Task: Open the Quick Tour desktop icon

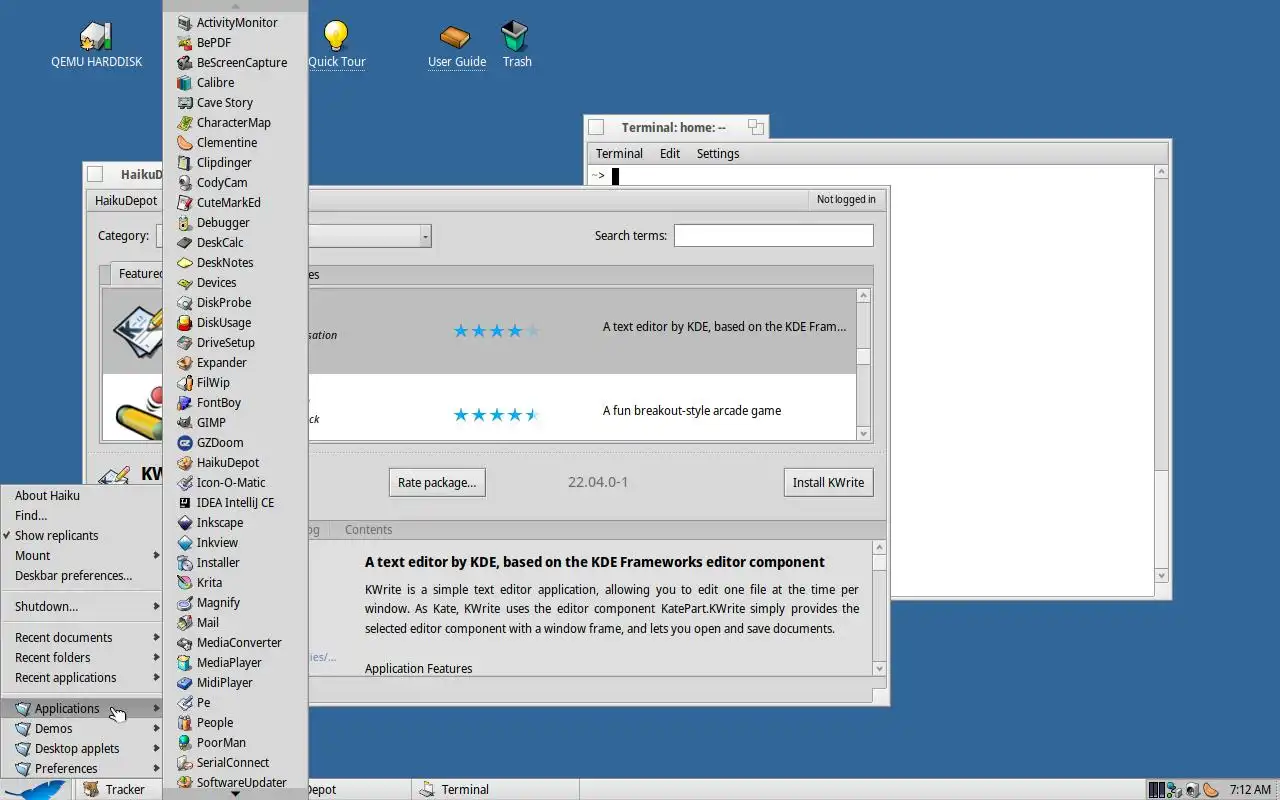Action: tap(336, 45)
